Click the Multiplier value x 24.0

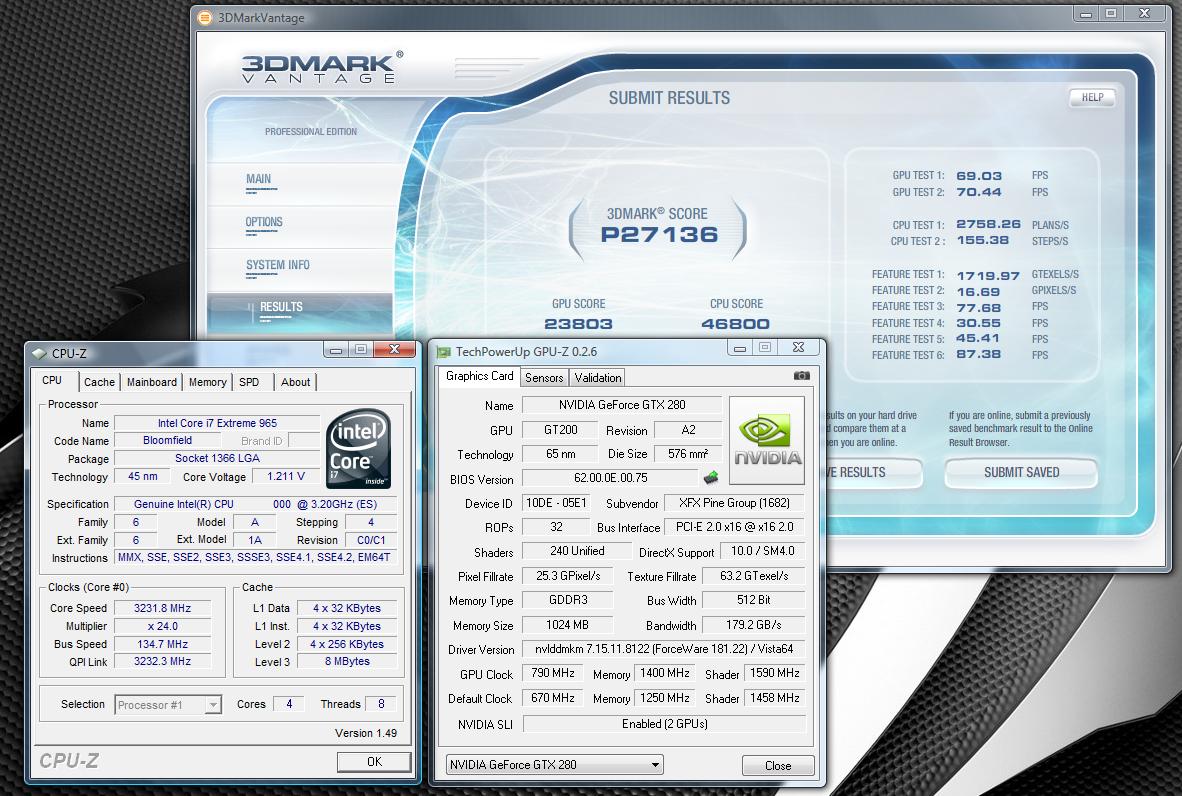coord(162,626)
